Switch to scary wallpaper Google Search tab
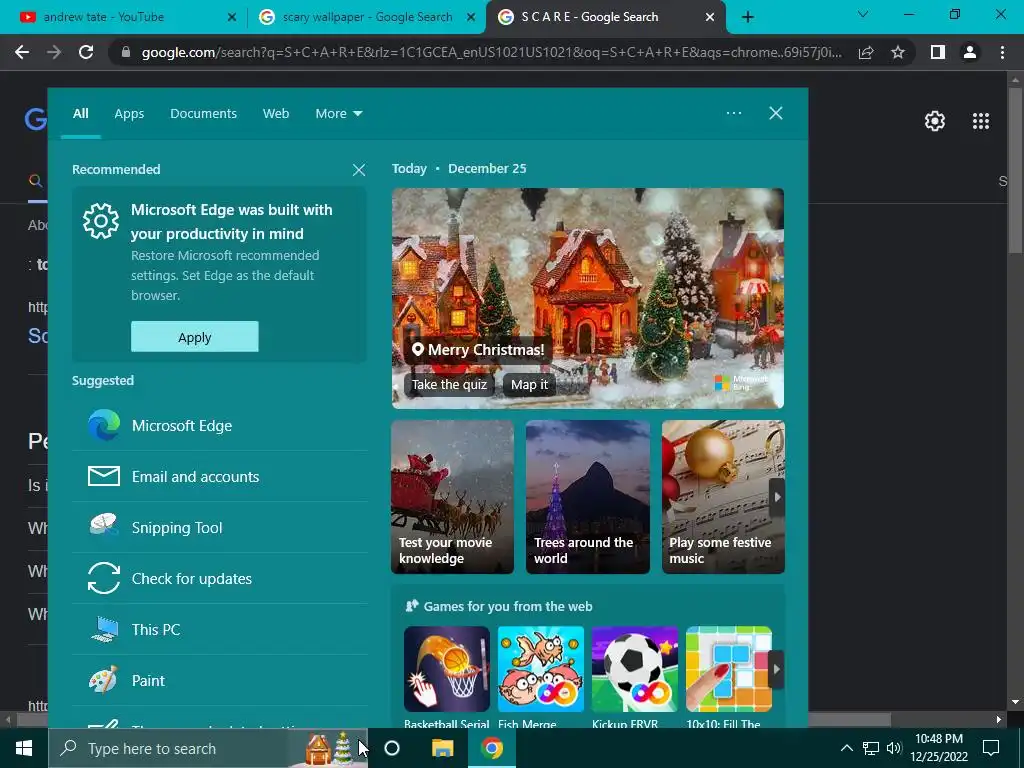Screen dimensions: 1024x768 click(367, 17)
